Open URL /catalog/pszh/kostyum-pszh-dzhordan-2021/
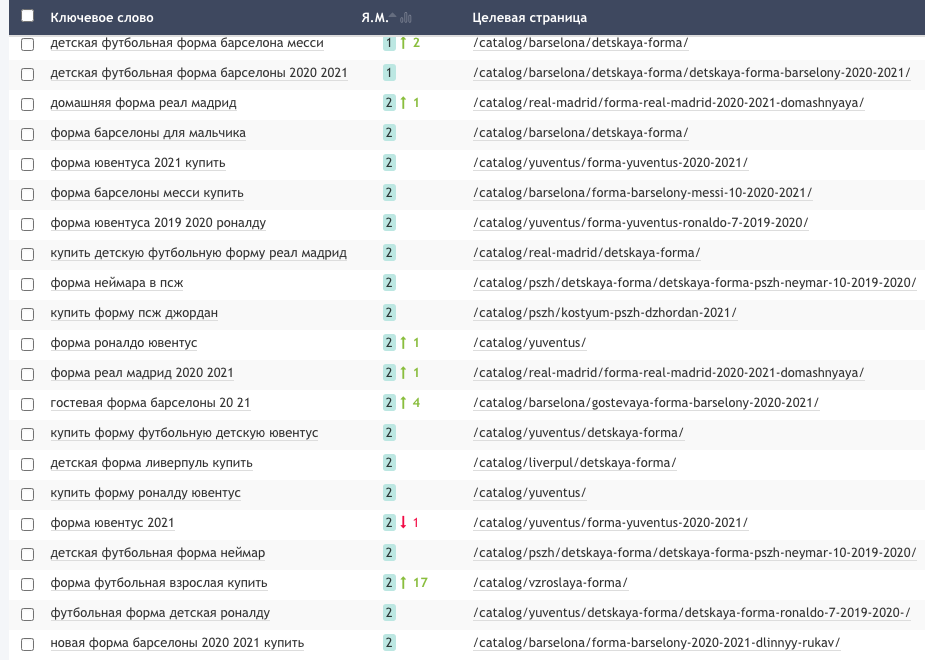This screenshot has height=660, width=925. pyautogui.click(x=605, y=313)
